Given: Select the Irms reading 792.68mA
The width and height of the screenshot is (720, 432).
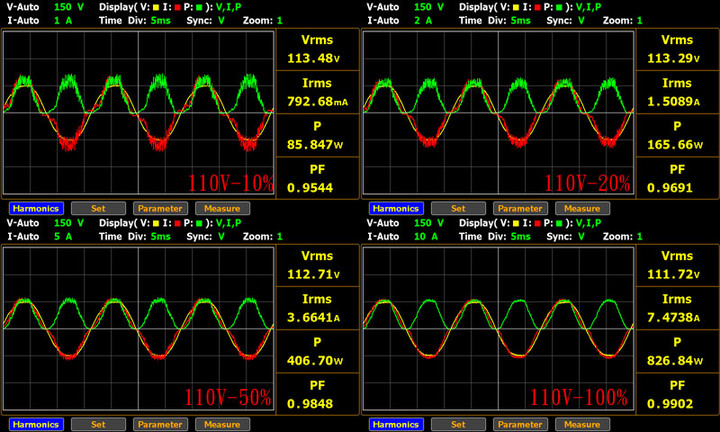Looking at the screenshot, I should tap(317, 101).
